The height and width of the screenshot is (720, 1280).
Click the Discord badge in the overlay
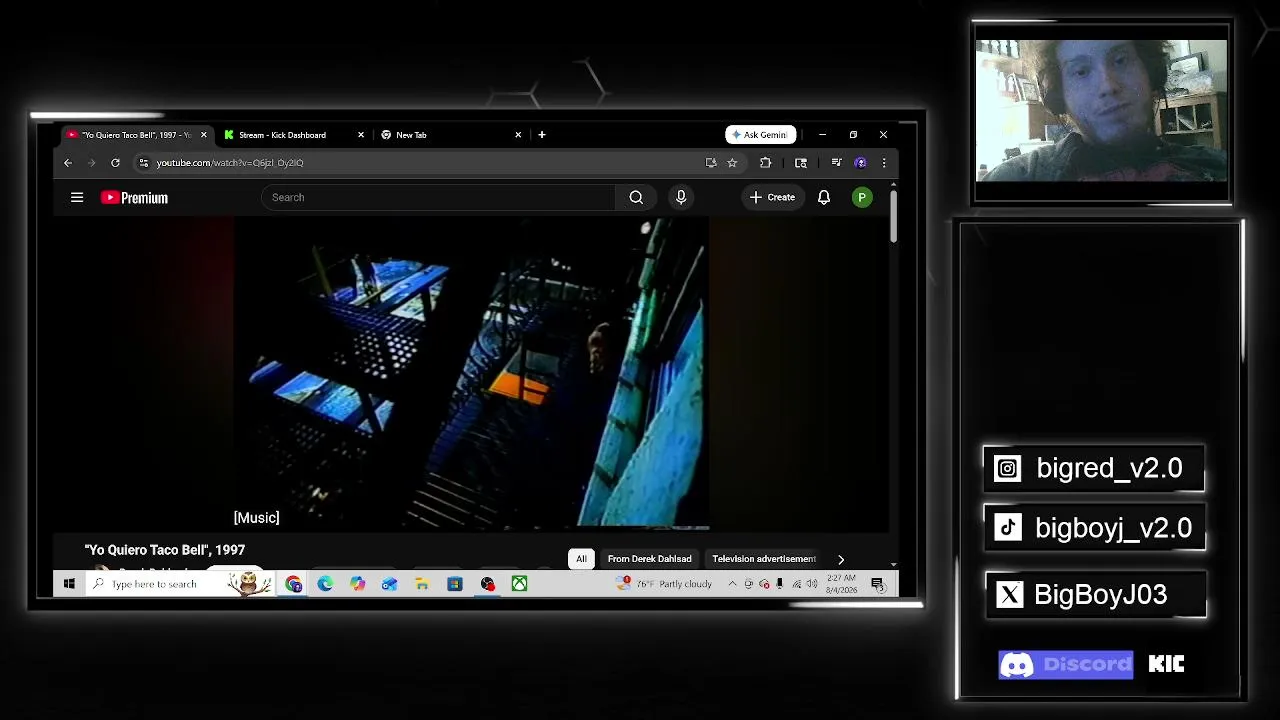[x=1066, y=665]
